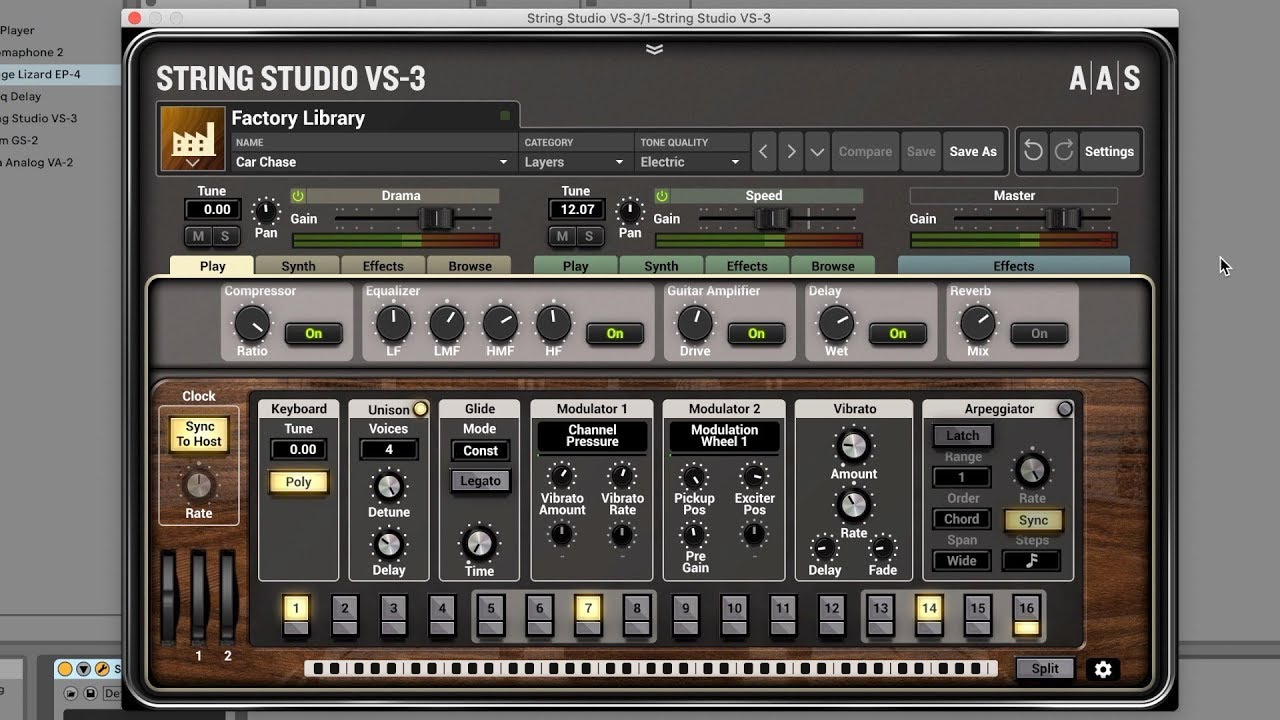The image size is (1280, 720).
Task: Open the Speed layer Browse tab
Action: 833,266
